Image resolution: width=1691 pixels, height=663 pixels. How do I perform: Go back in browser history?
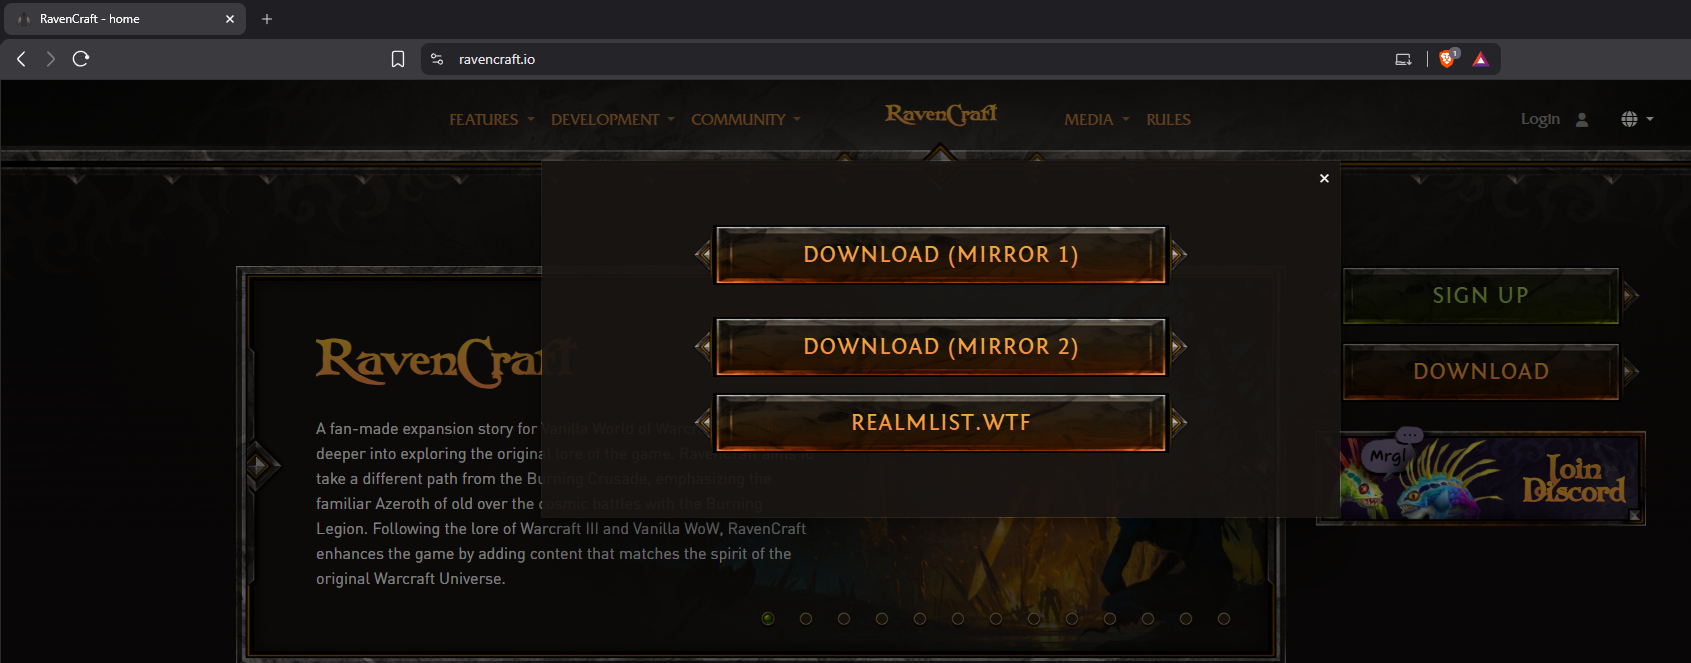click(x=21, y=59)
